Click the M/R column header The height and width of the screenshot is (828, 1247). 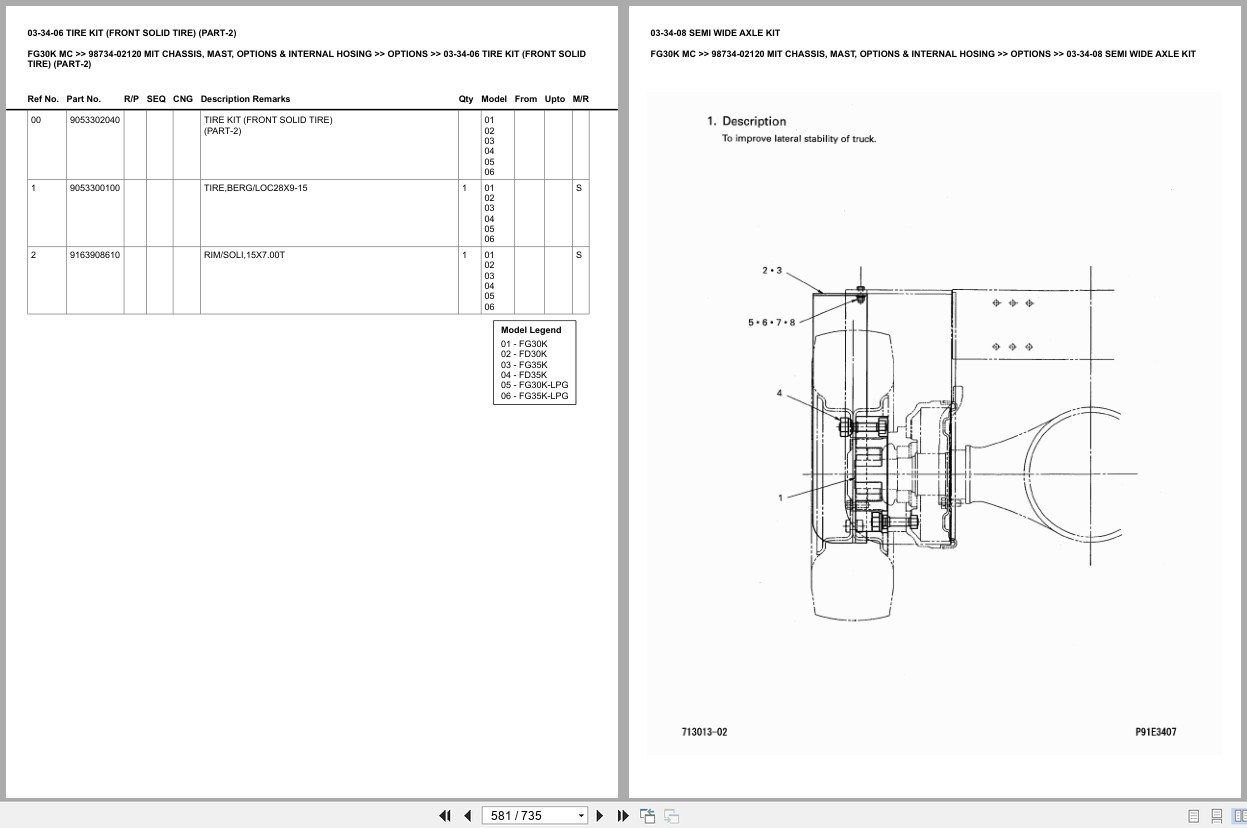click(x=581, y=99)
